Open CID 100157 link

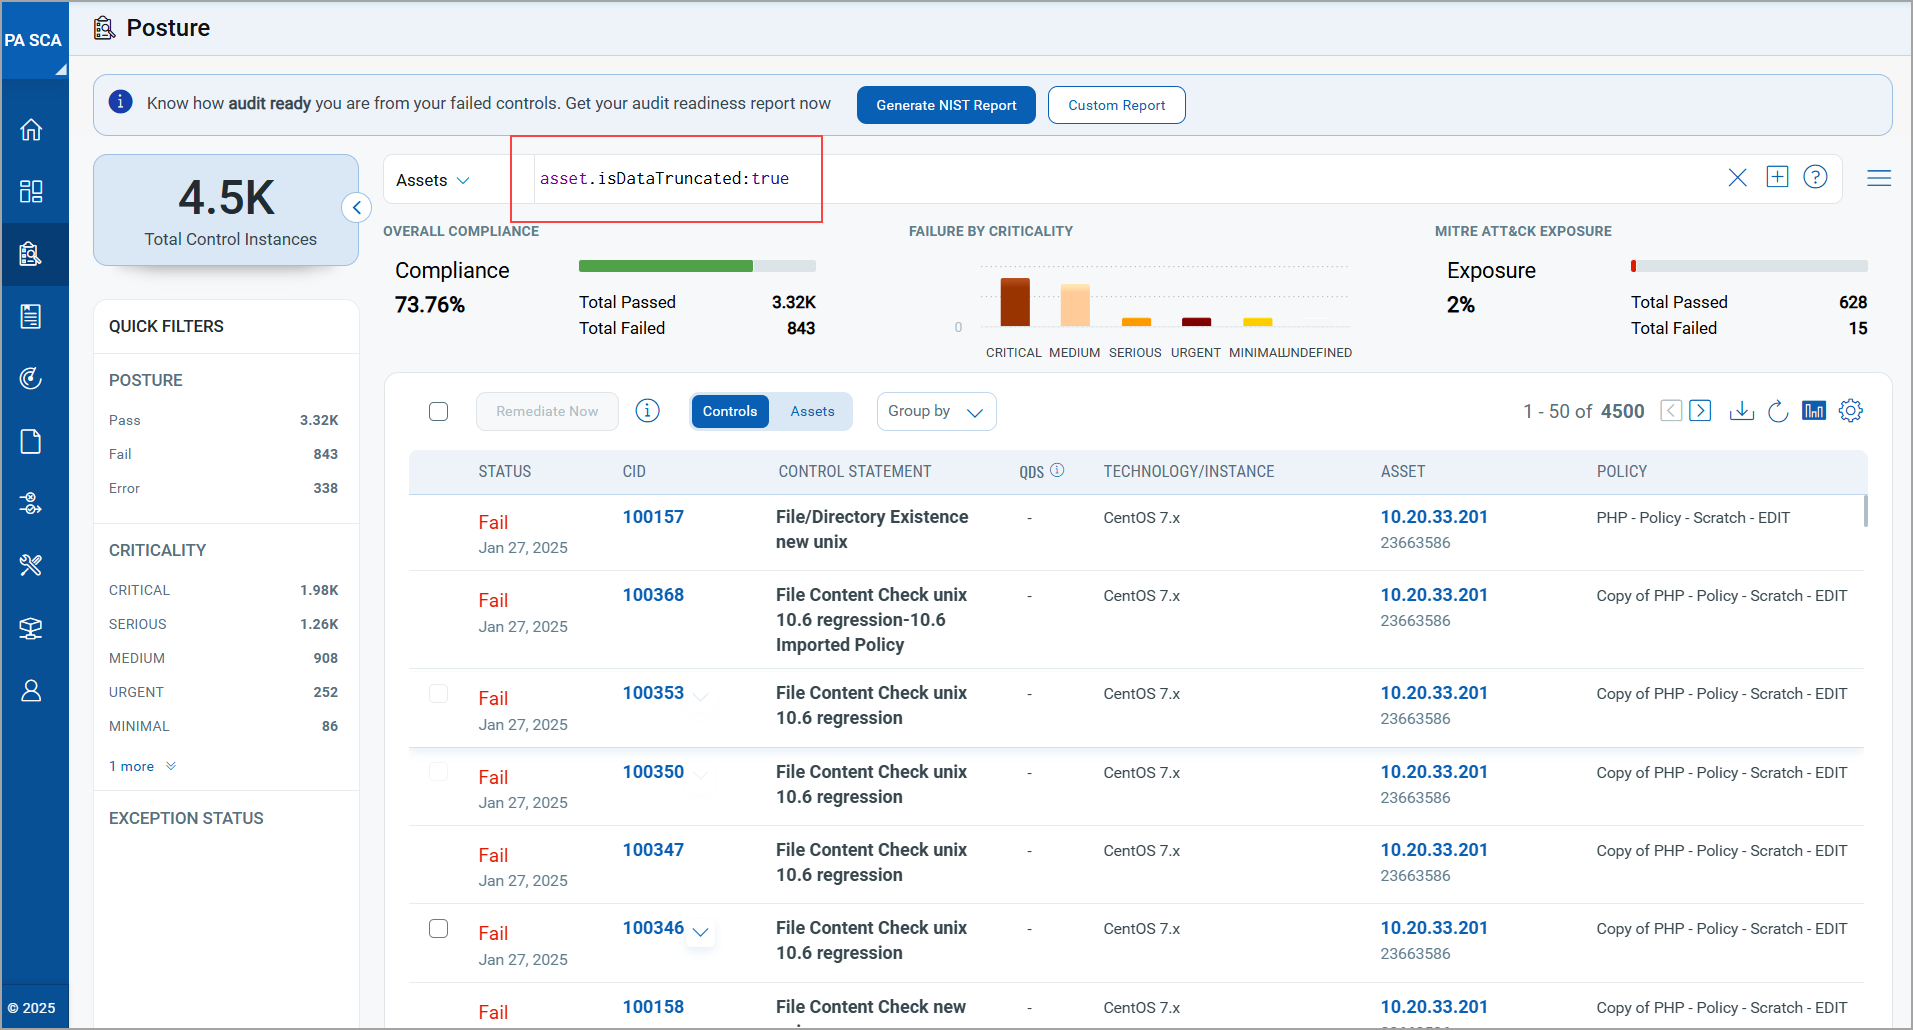pos(653,517)
